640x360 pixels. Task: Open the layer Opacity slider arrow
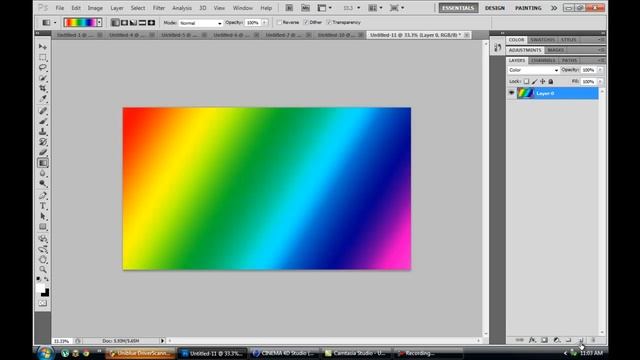click(x=600, y=70)
